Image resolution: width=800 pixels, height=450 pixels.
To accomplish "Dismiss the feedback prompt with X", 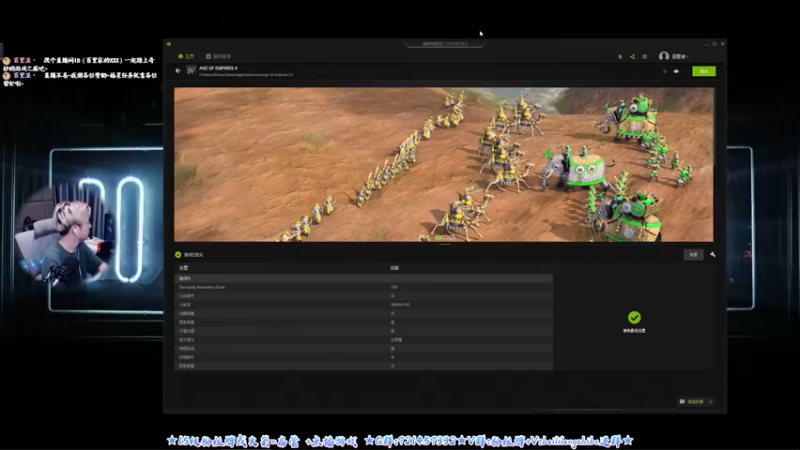I will point(711,402).
